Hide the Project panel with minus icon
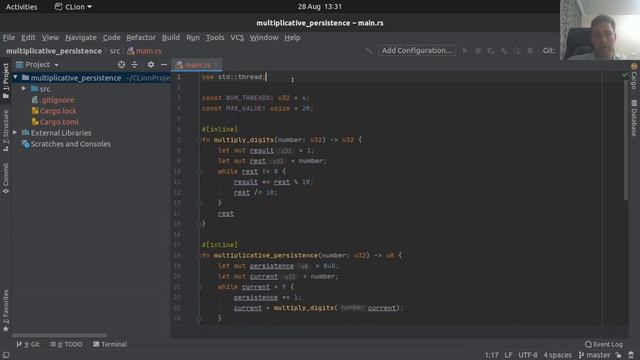 point(164,64)
